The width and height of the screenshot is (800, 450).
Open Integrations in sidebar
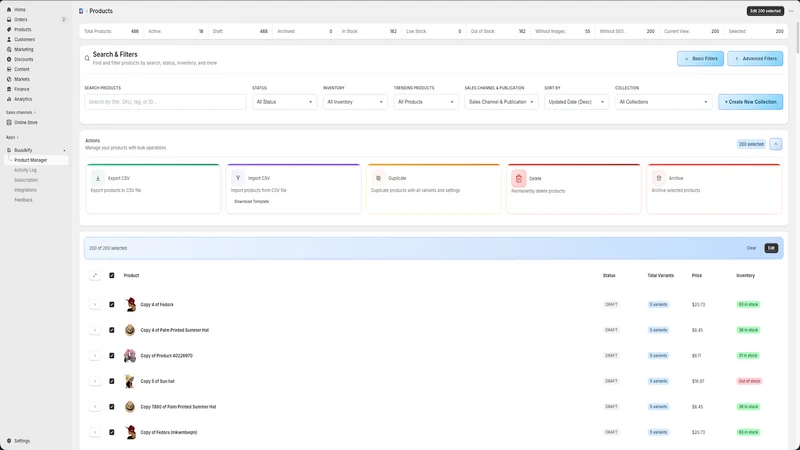click(x=26, y=190)
